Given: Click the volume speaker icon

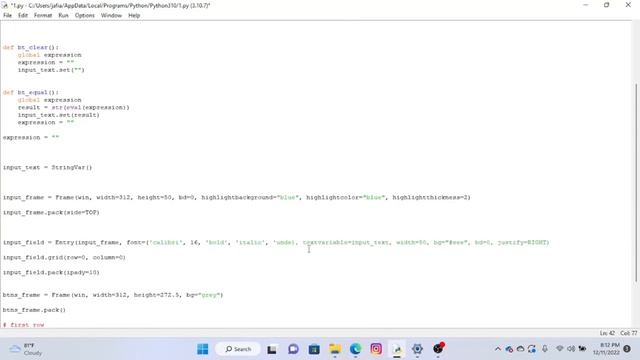Looking at the screenshot, I should (571, 349).
